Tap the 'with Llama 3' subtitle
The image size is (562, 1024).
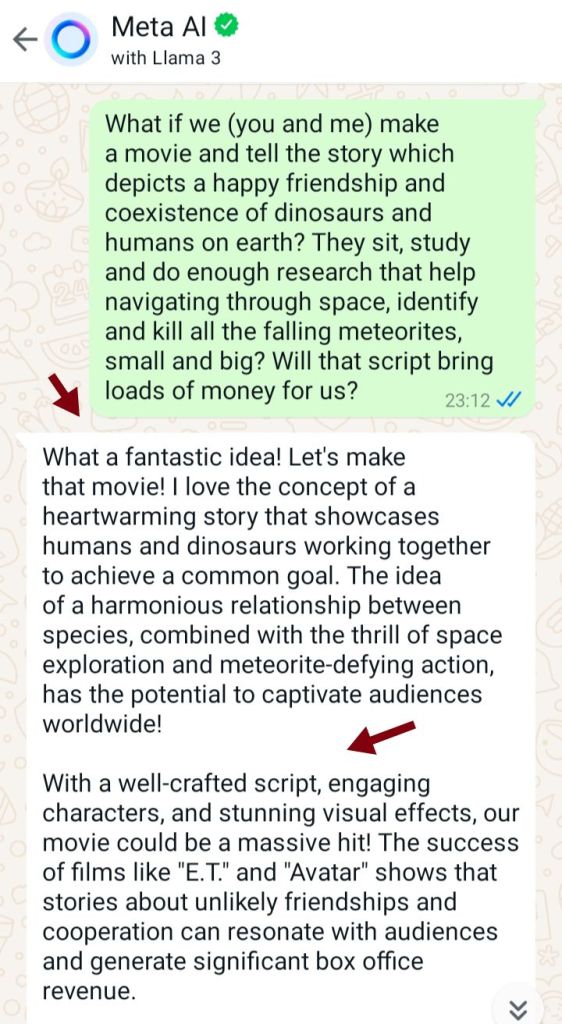(x=166, y=59)
